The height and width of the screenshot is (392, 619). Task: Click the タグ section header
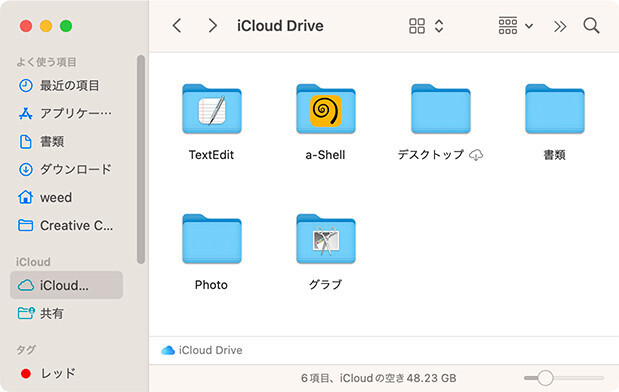(x=26, y=349)
